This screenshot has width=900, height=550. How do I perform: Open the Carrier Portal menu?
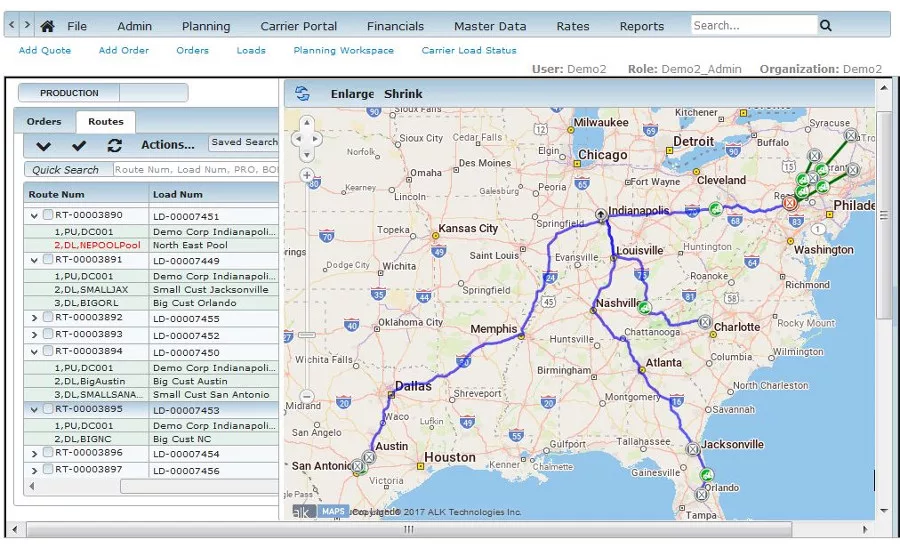(x=298, y=26)
